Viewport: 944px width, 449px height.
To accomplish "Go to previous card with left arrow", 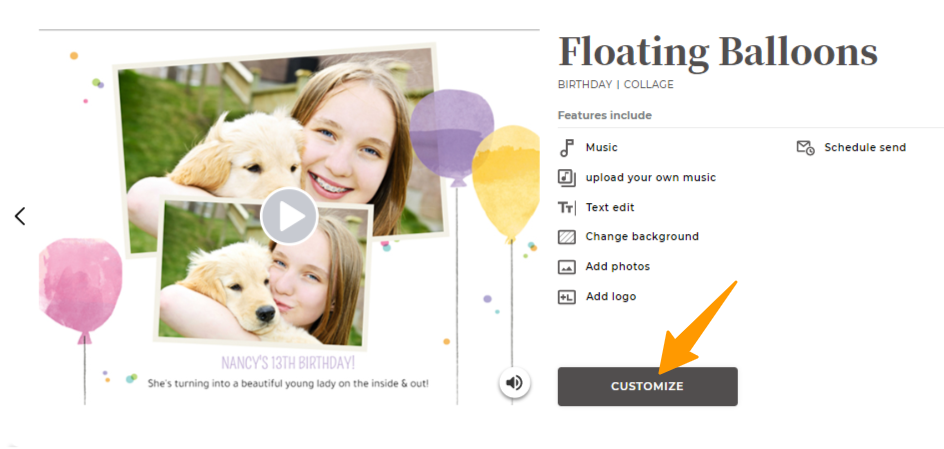I will coord(20,216).
